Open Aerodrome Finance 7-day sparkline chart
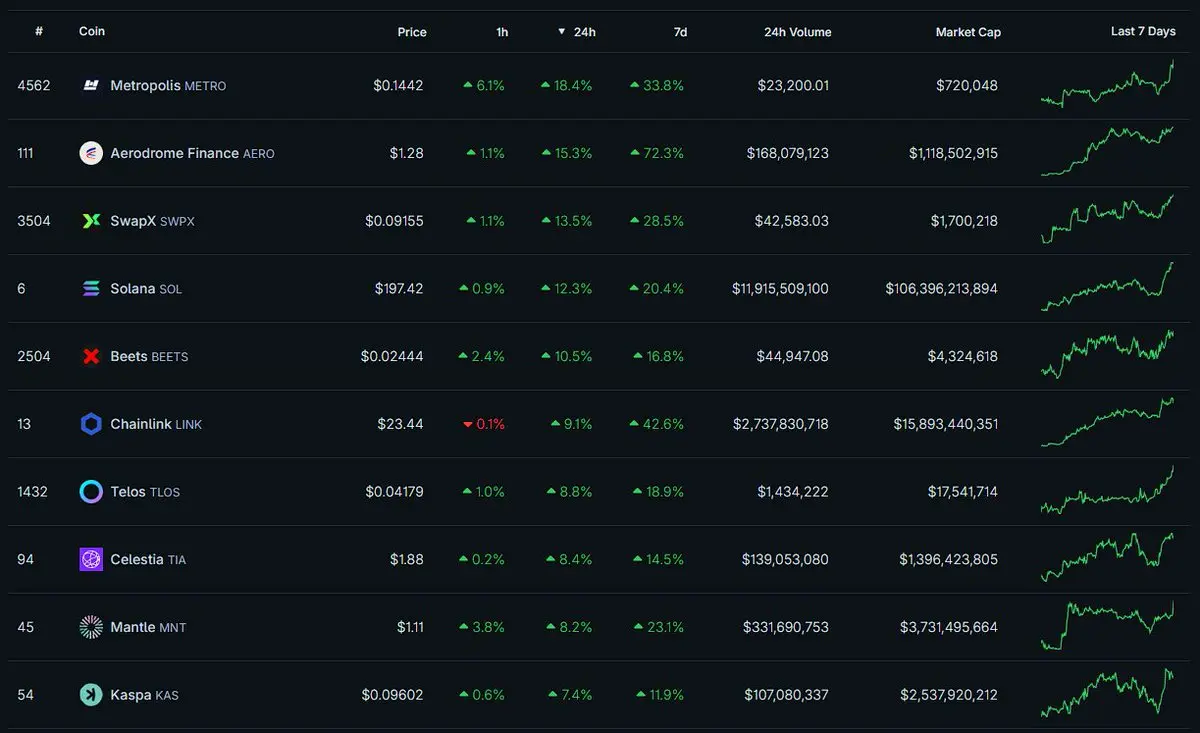The height and width of the screenshot is (733, 1200). (1108, 151)
